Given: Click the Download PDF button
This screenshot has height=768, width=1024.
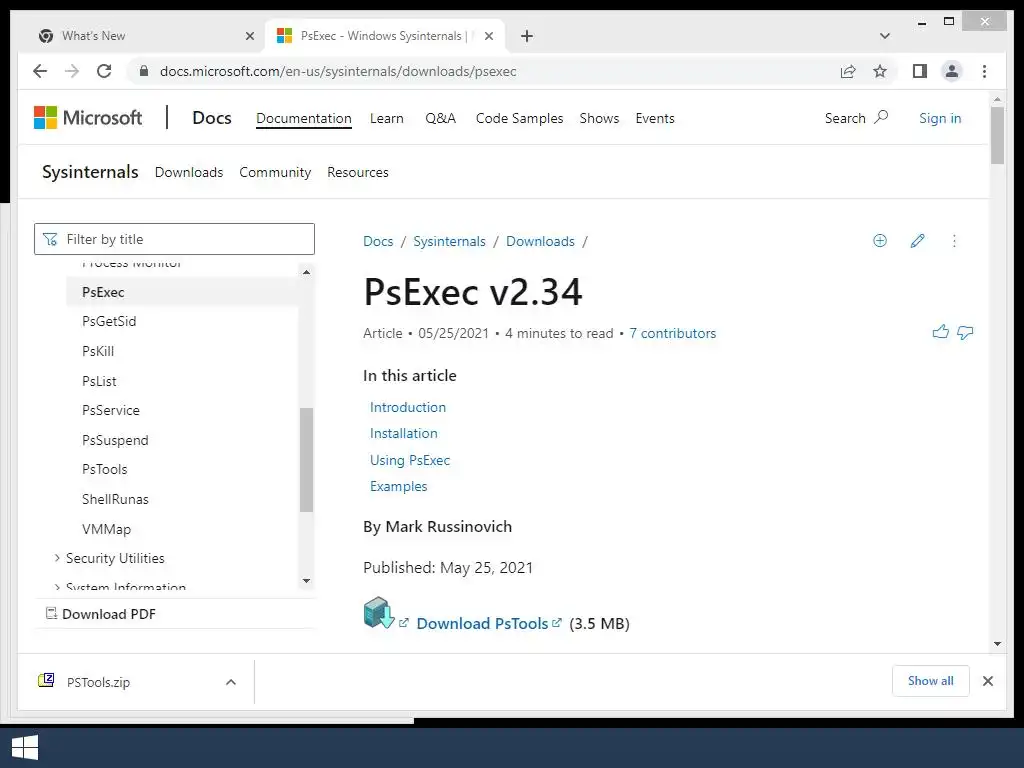Looking at the screenshot, I should pyautogui.click(x=101, y=614).
